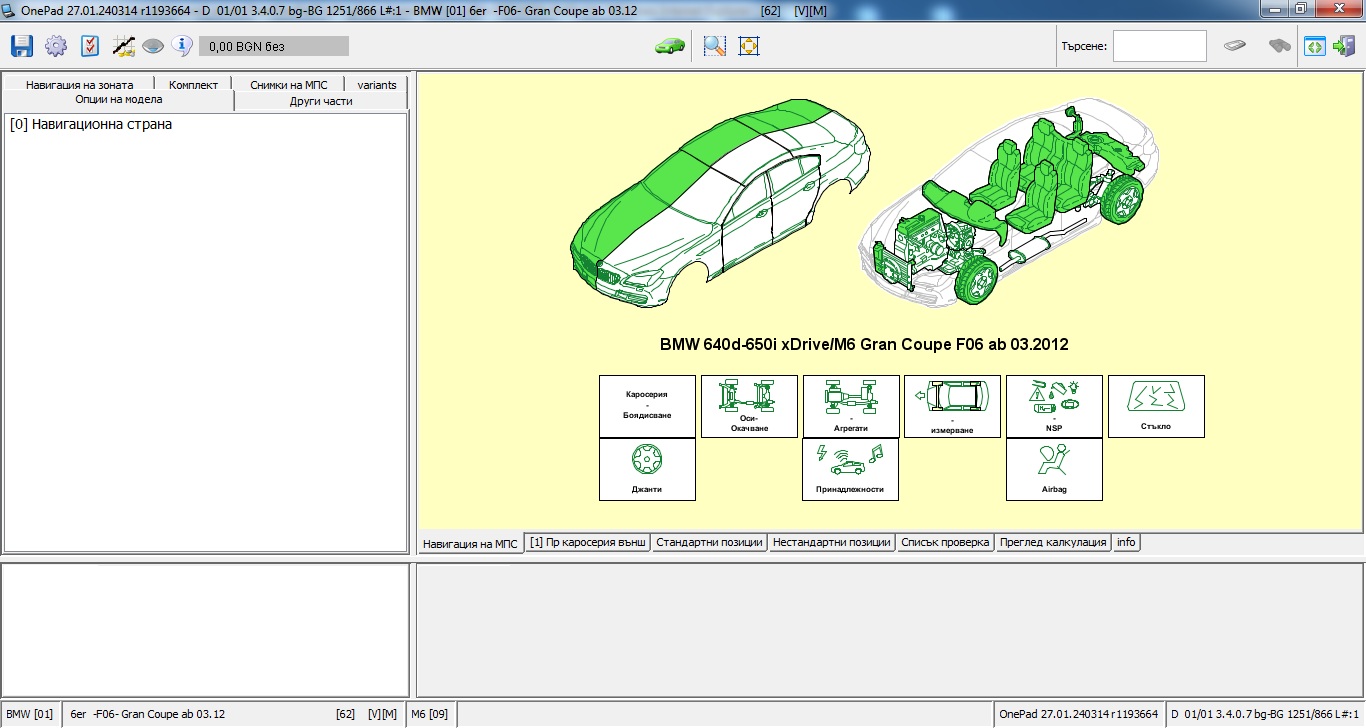
Task: Click the Търсене search input field
Action: coord(1159,46)
